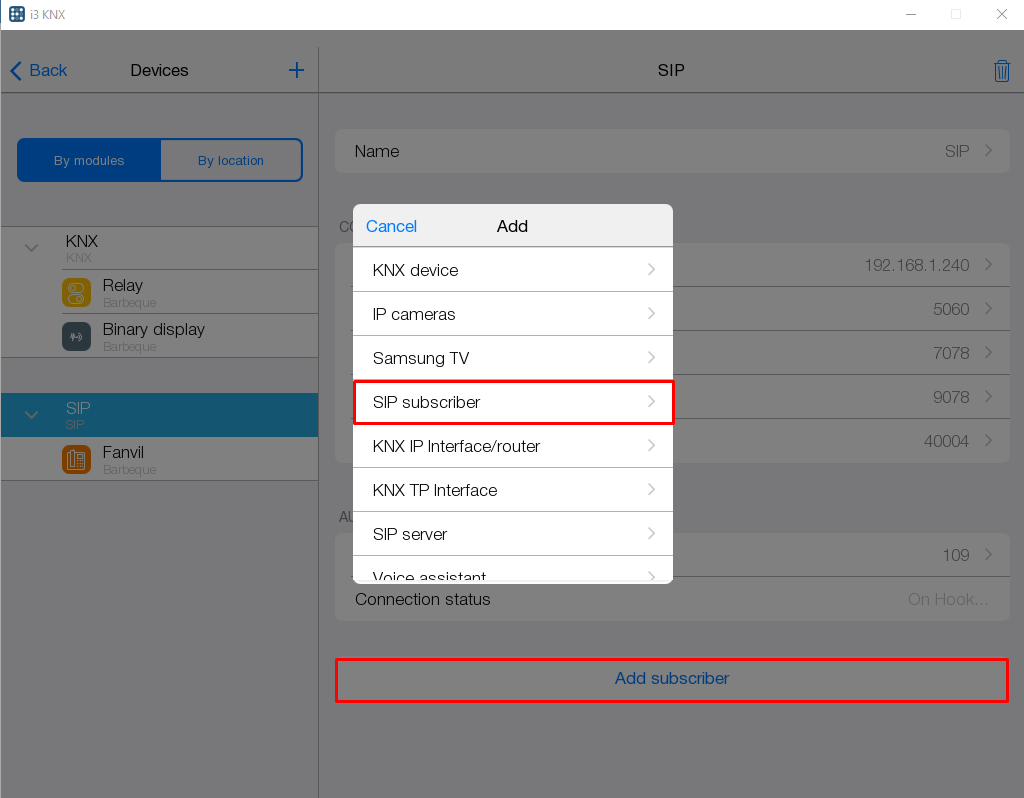Image resolution: width=1024 pixels, height=798 pixels.
Task: Select Samsung TV option
Action: 513,358
